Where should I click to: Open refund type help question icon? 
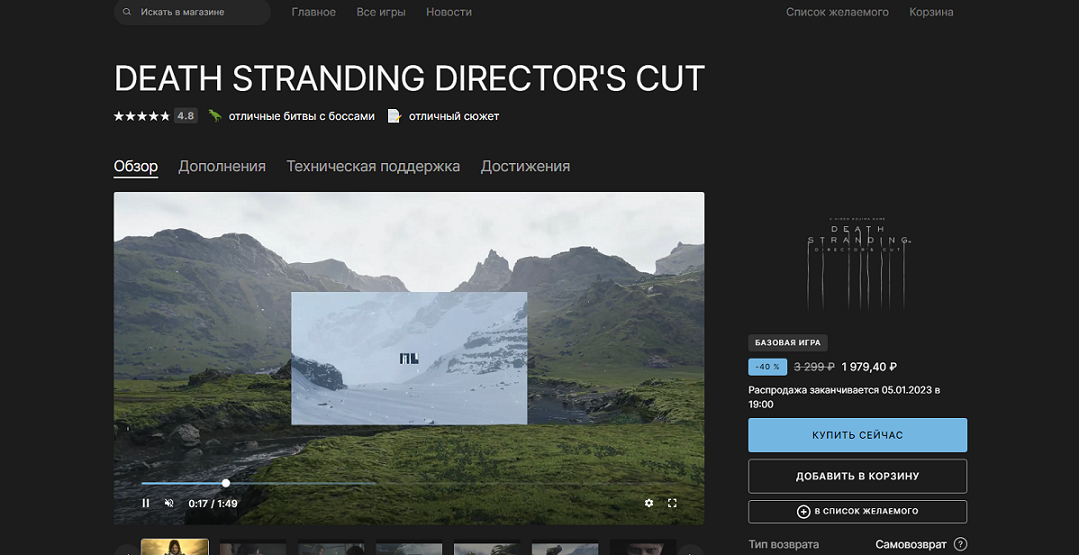(x=961, y=545)
